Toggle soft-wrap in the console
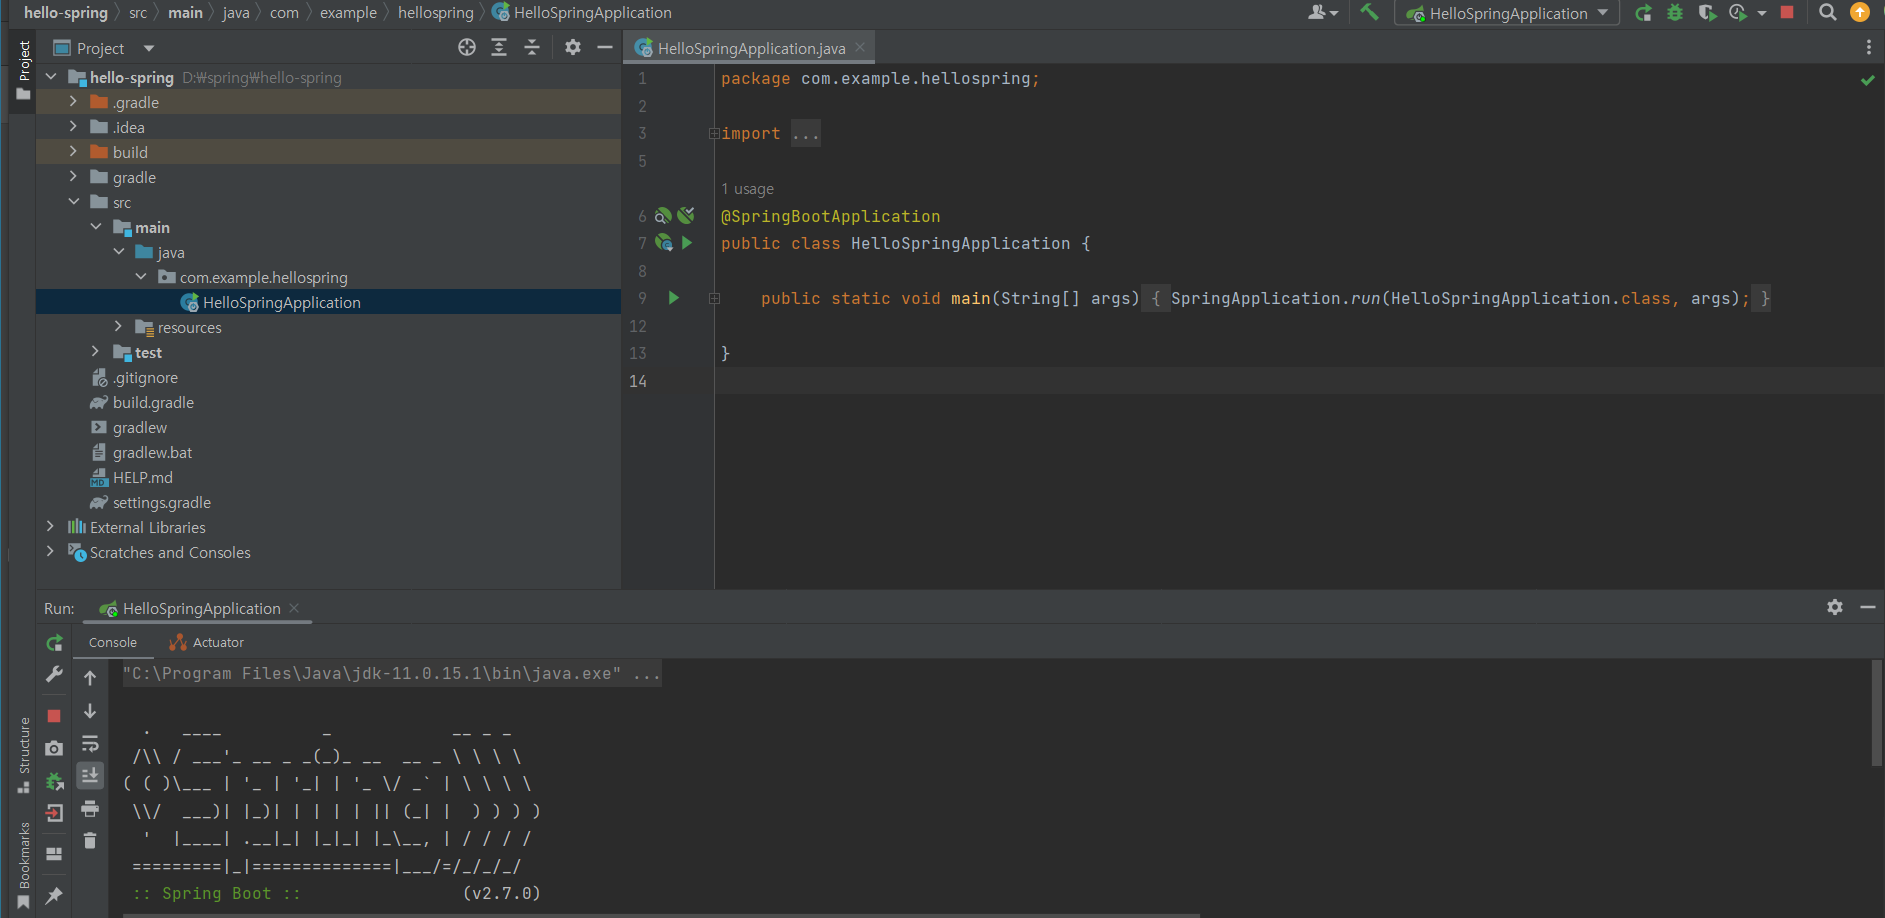The height and width of the screenshot is (918, 1885). 90,744
